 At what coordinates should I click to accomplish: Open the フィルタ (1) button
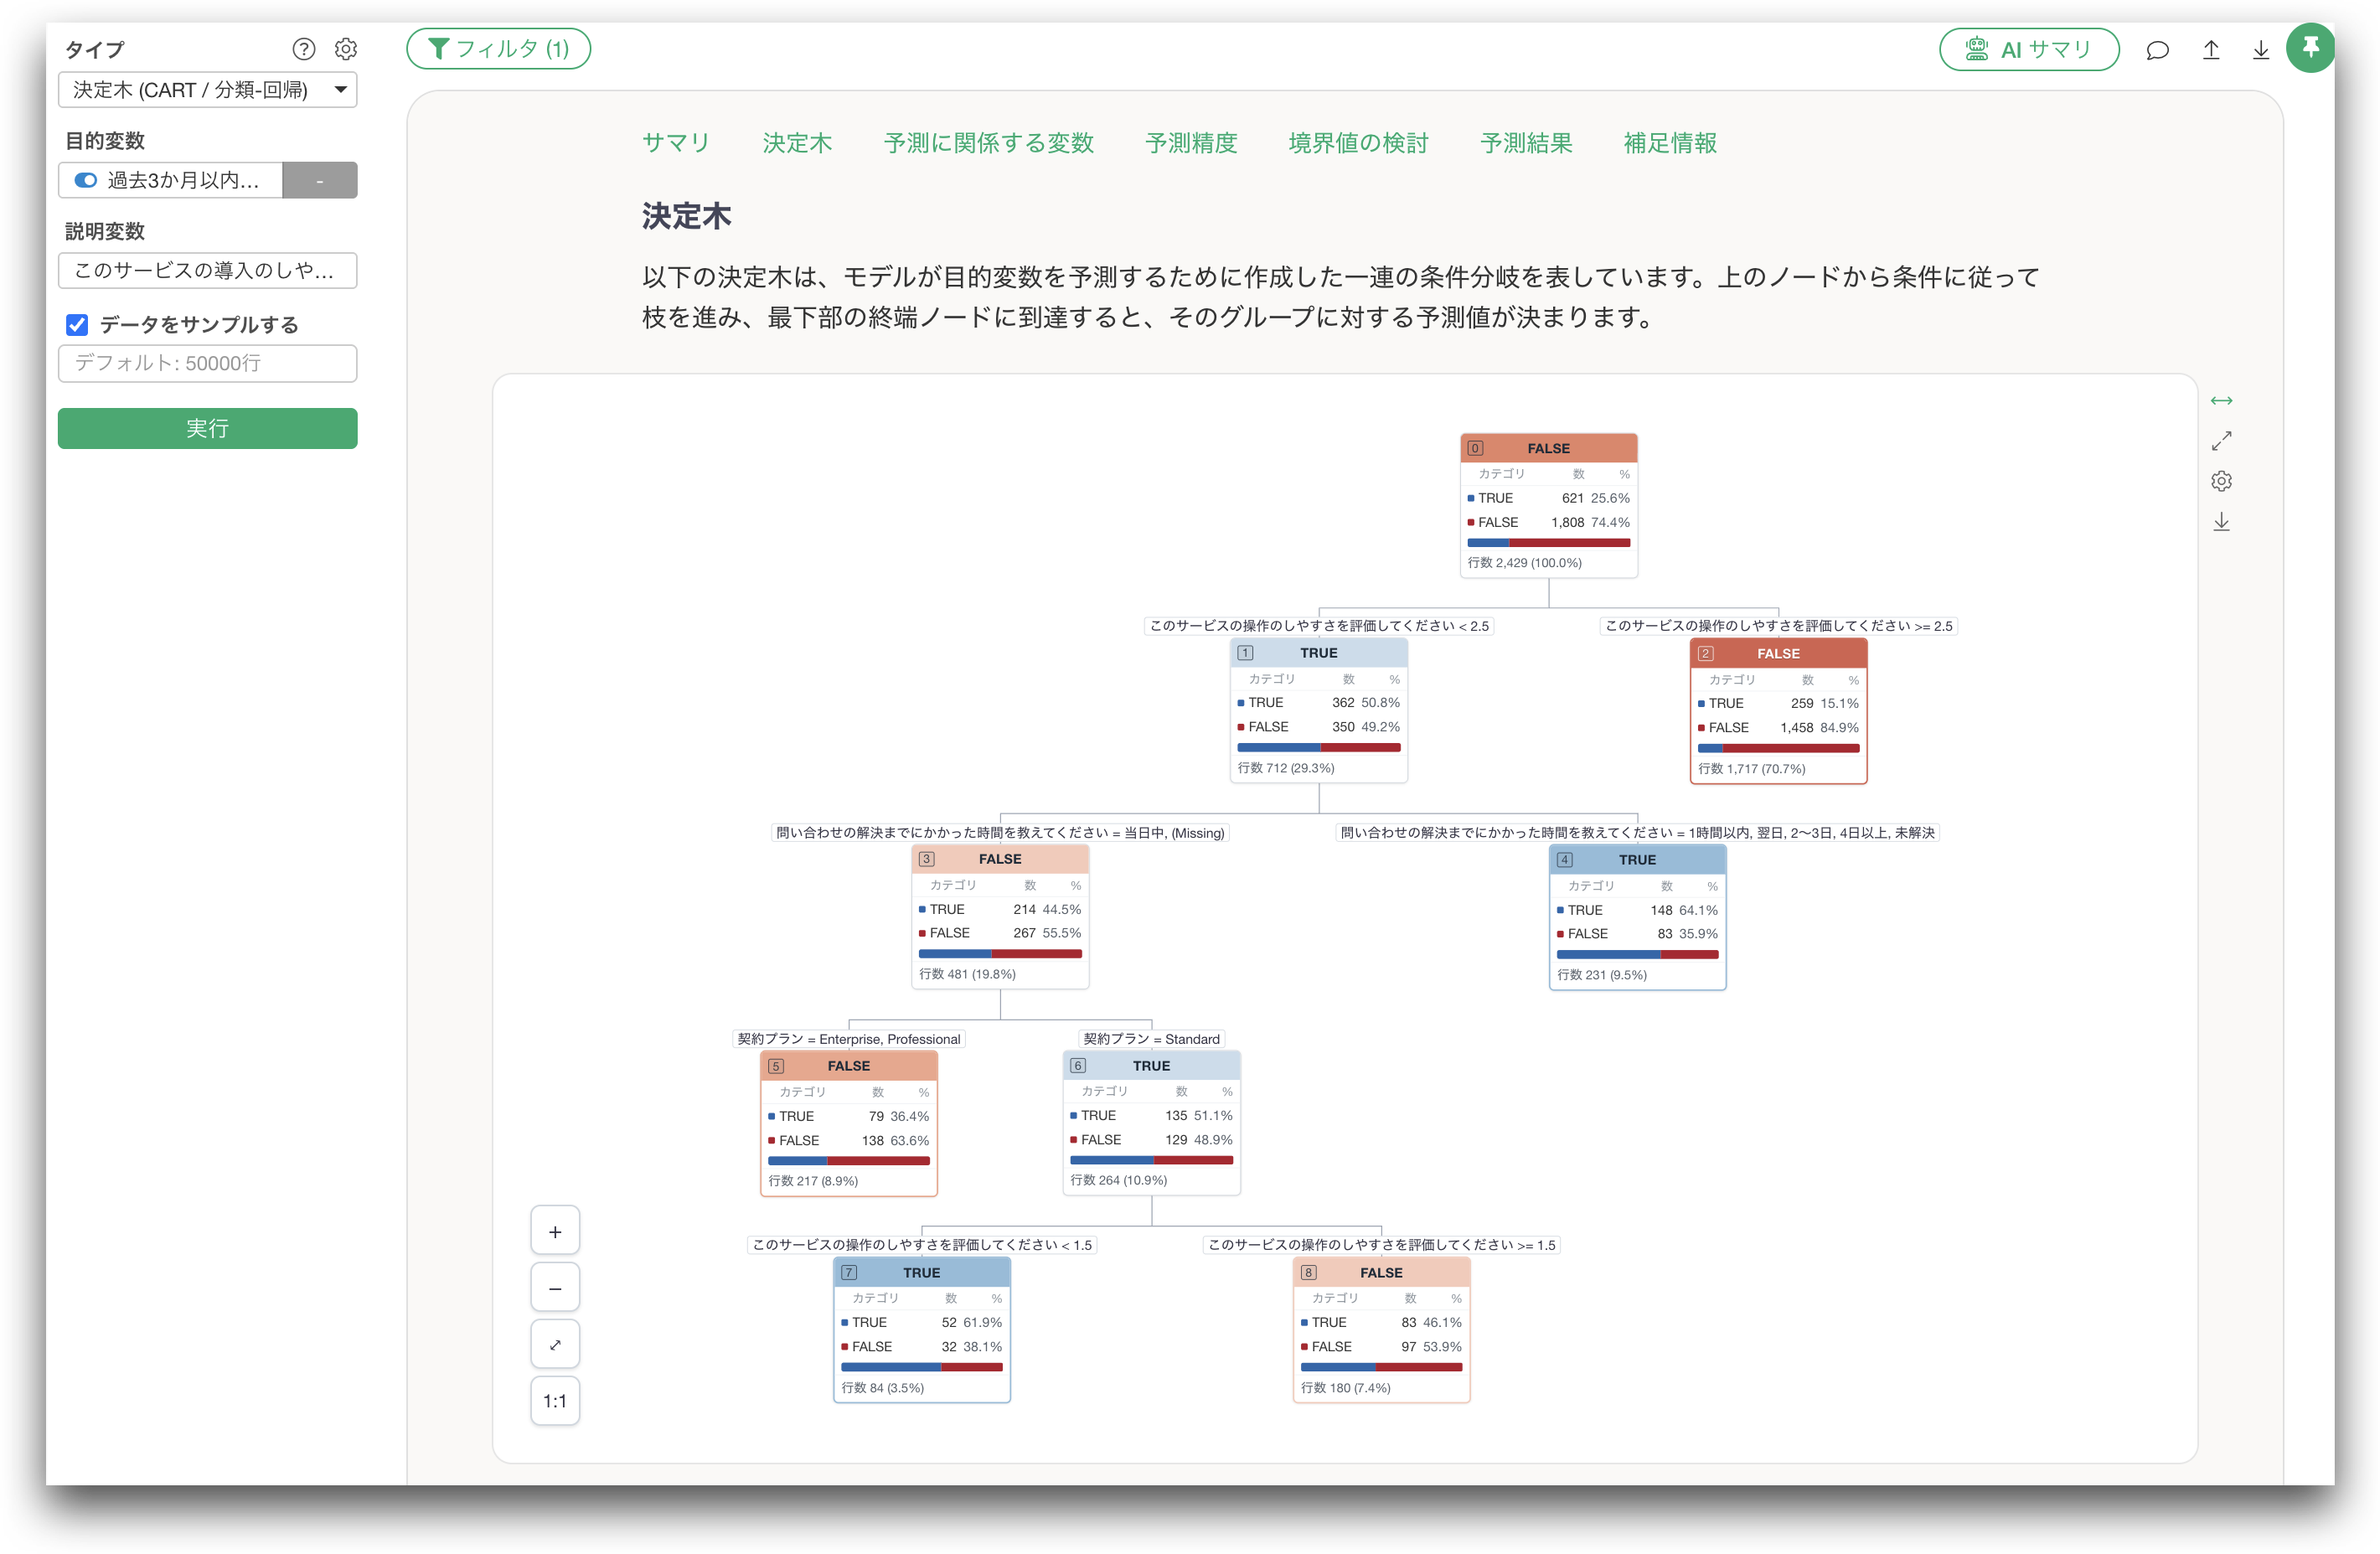498,49
